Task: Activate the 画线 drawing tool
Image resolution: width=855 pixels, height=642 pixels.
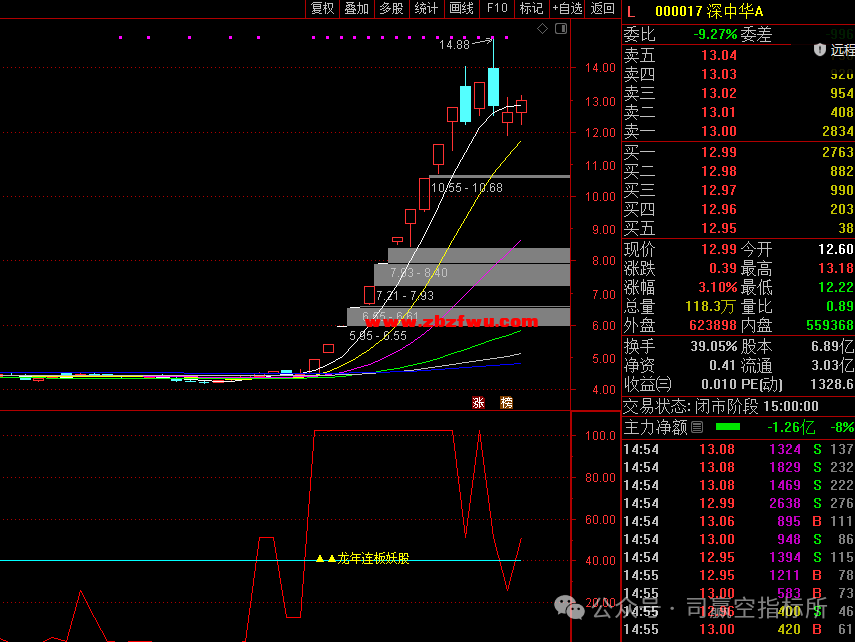Action: tap(461, 9)
